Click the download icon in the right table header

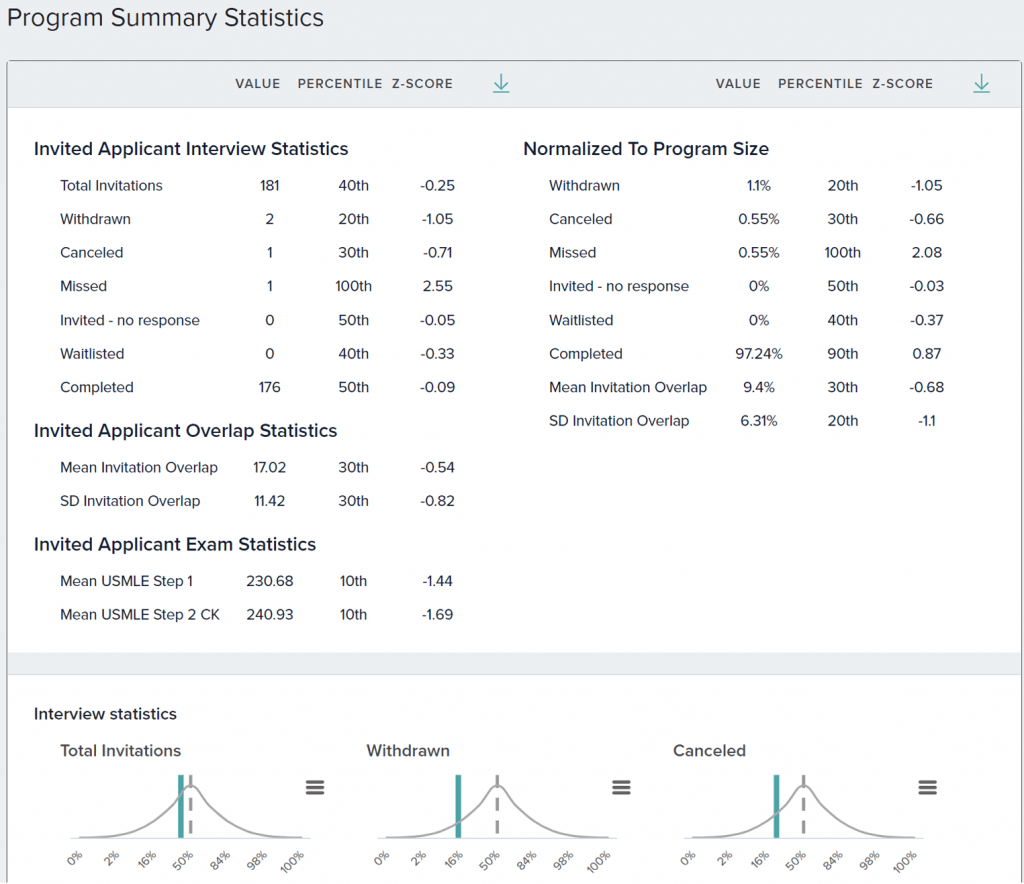click(x=981, y=84)
